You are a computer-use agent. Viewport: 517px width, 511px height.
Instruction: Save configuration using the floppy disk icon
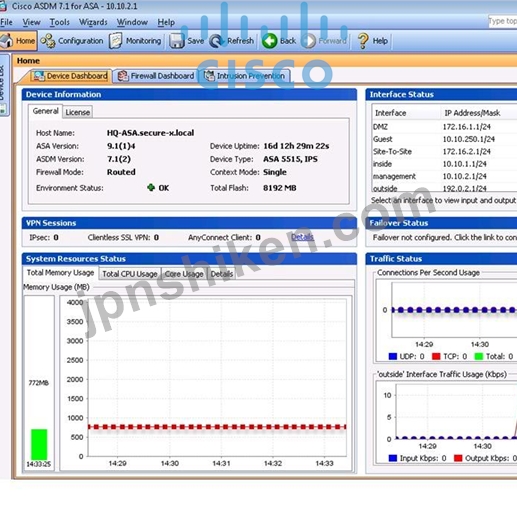coord(176,41)
